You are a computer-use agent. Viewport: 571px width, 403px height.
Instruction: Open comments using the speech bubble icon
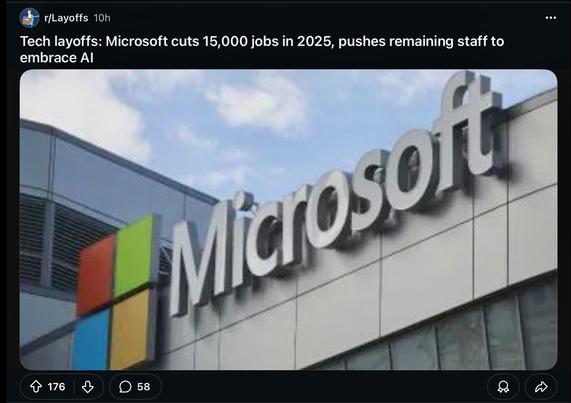click(x=125, y=386)
